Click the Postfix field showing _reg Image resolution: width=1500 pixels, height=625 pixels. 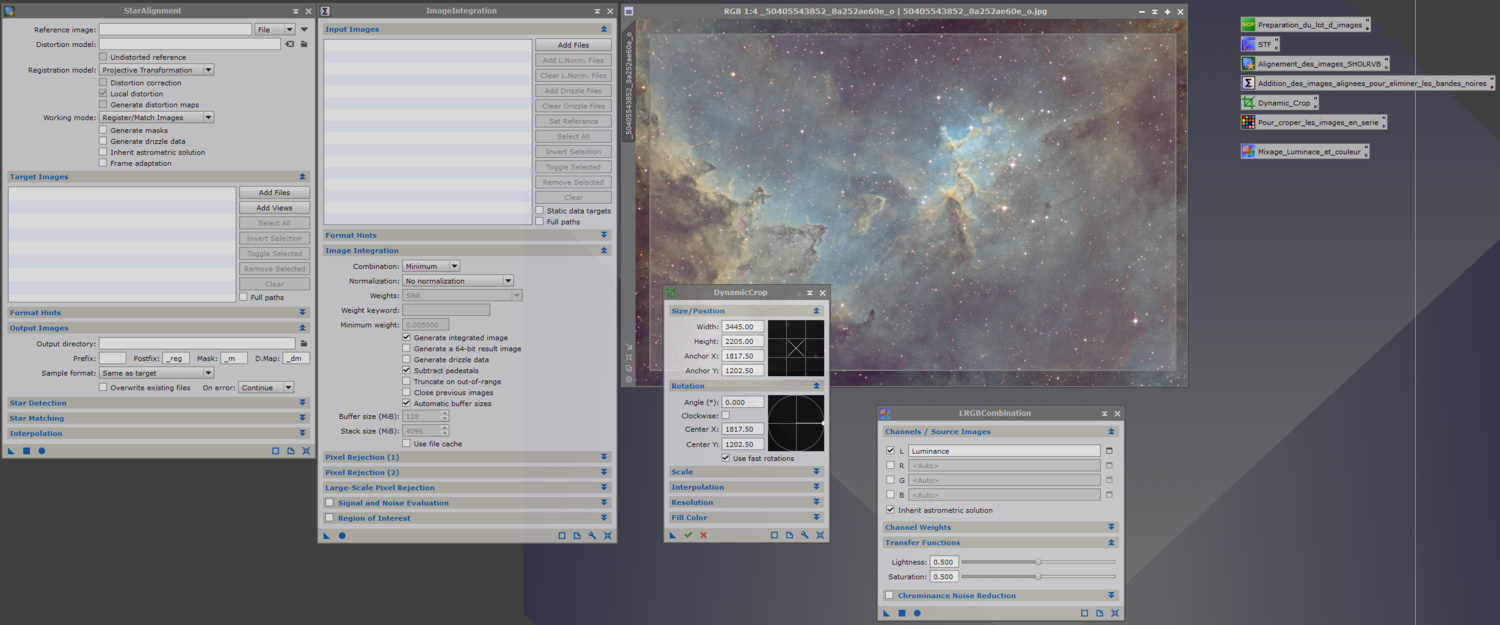176,358
